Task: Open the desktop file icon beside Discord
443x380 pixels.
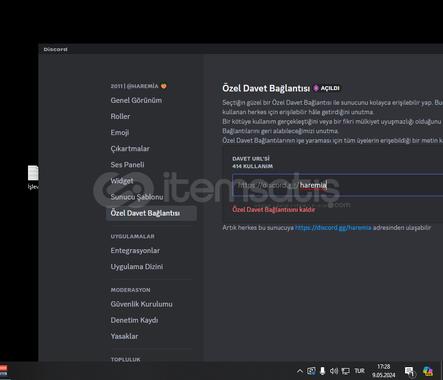Action: click(x=33, y=177)
